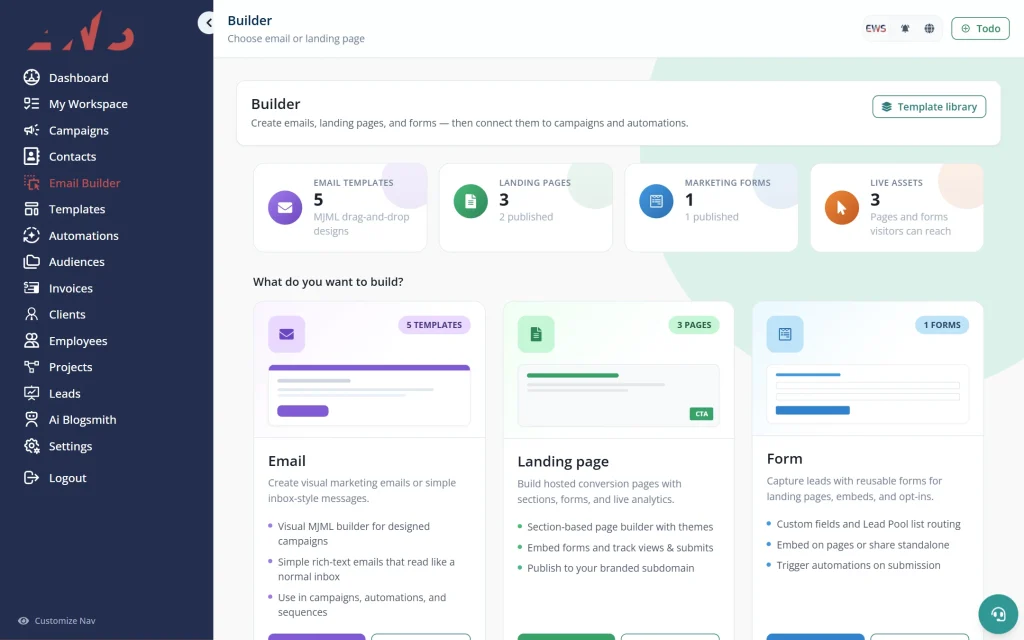Click the Email card preview thumbnail
The width and height of the screenshot is (1024, 640).
coord(369,395)
